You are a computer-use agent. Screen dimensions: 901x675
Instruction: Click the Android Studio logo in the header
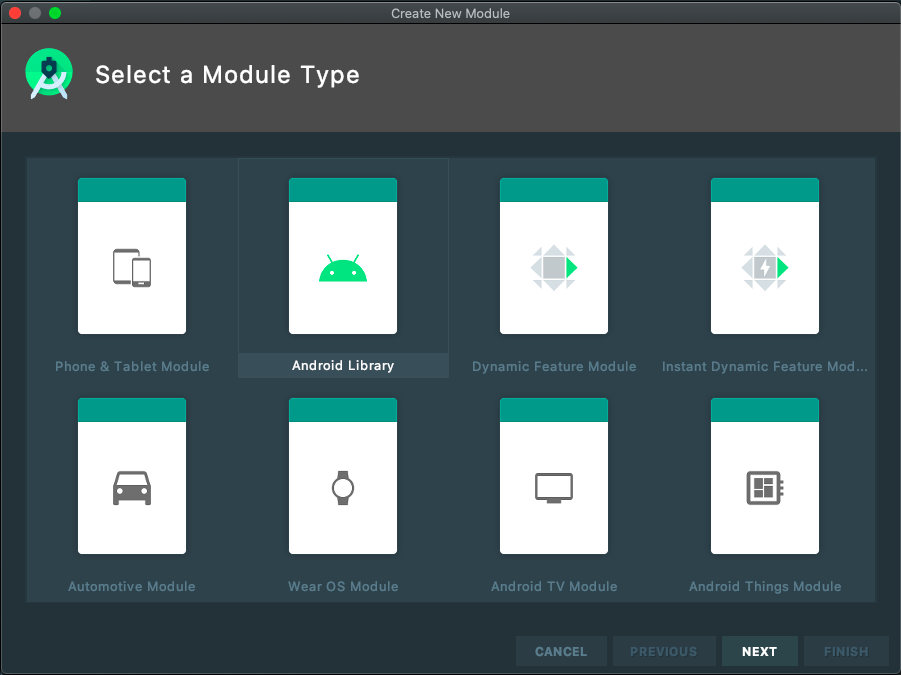pos(48,73)
